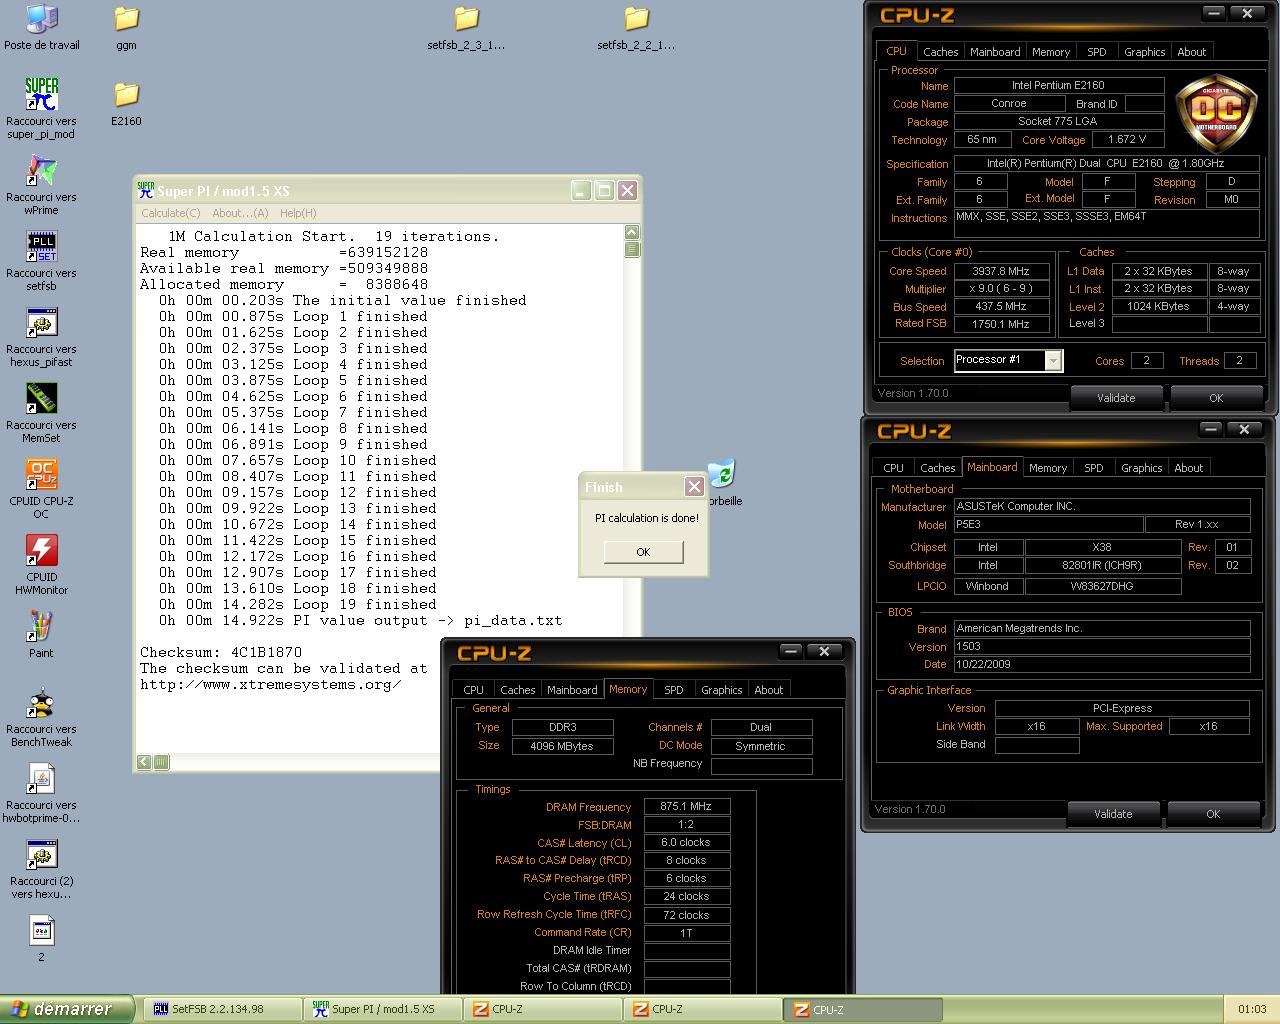
Task: Open Caches tab in top CPU-Z window
Action: tap(940, 52)
